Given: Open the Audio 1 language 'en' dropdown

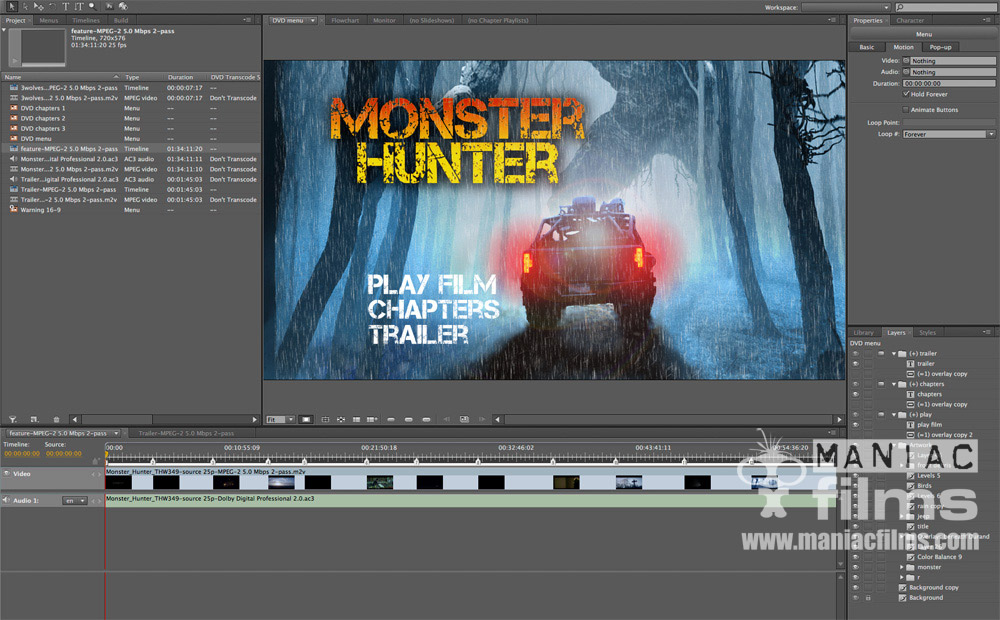Looking at the screenshot, I should 75,501.
